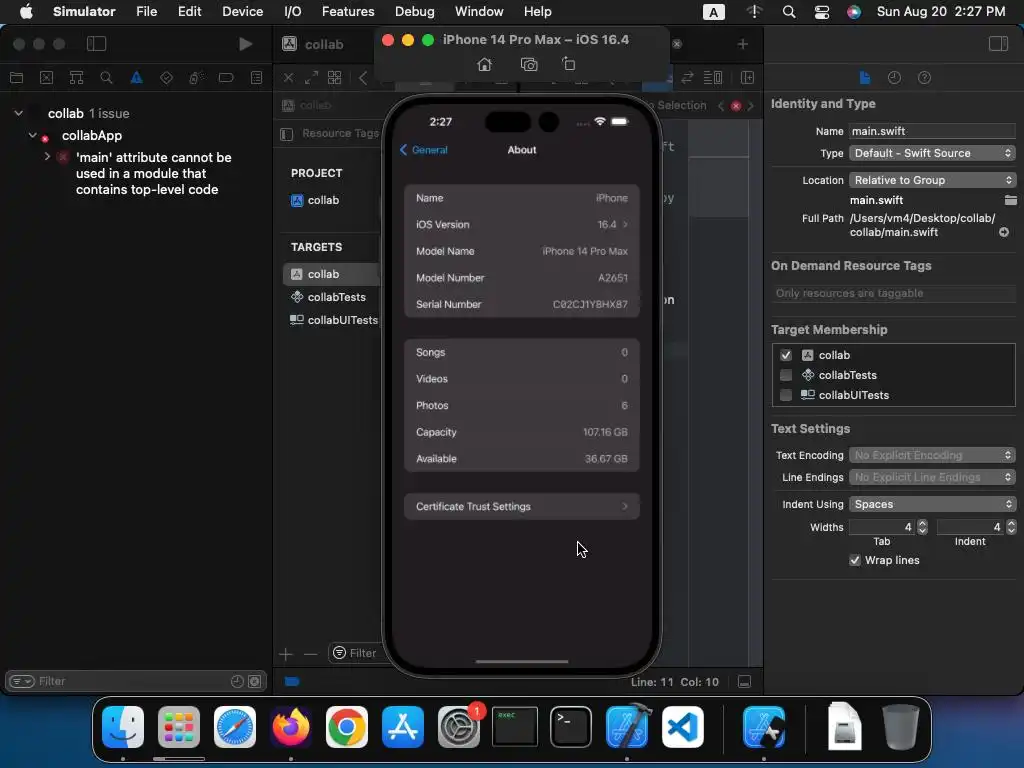Click the Name field main.swift
This screenshot has width=1024, height=768.
932,131
